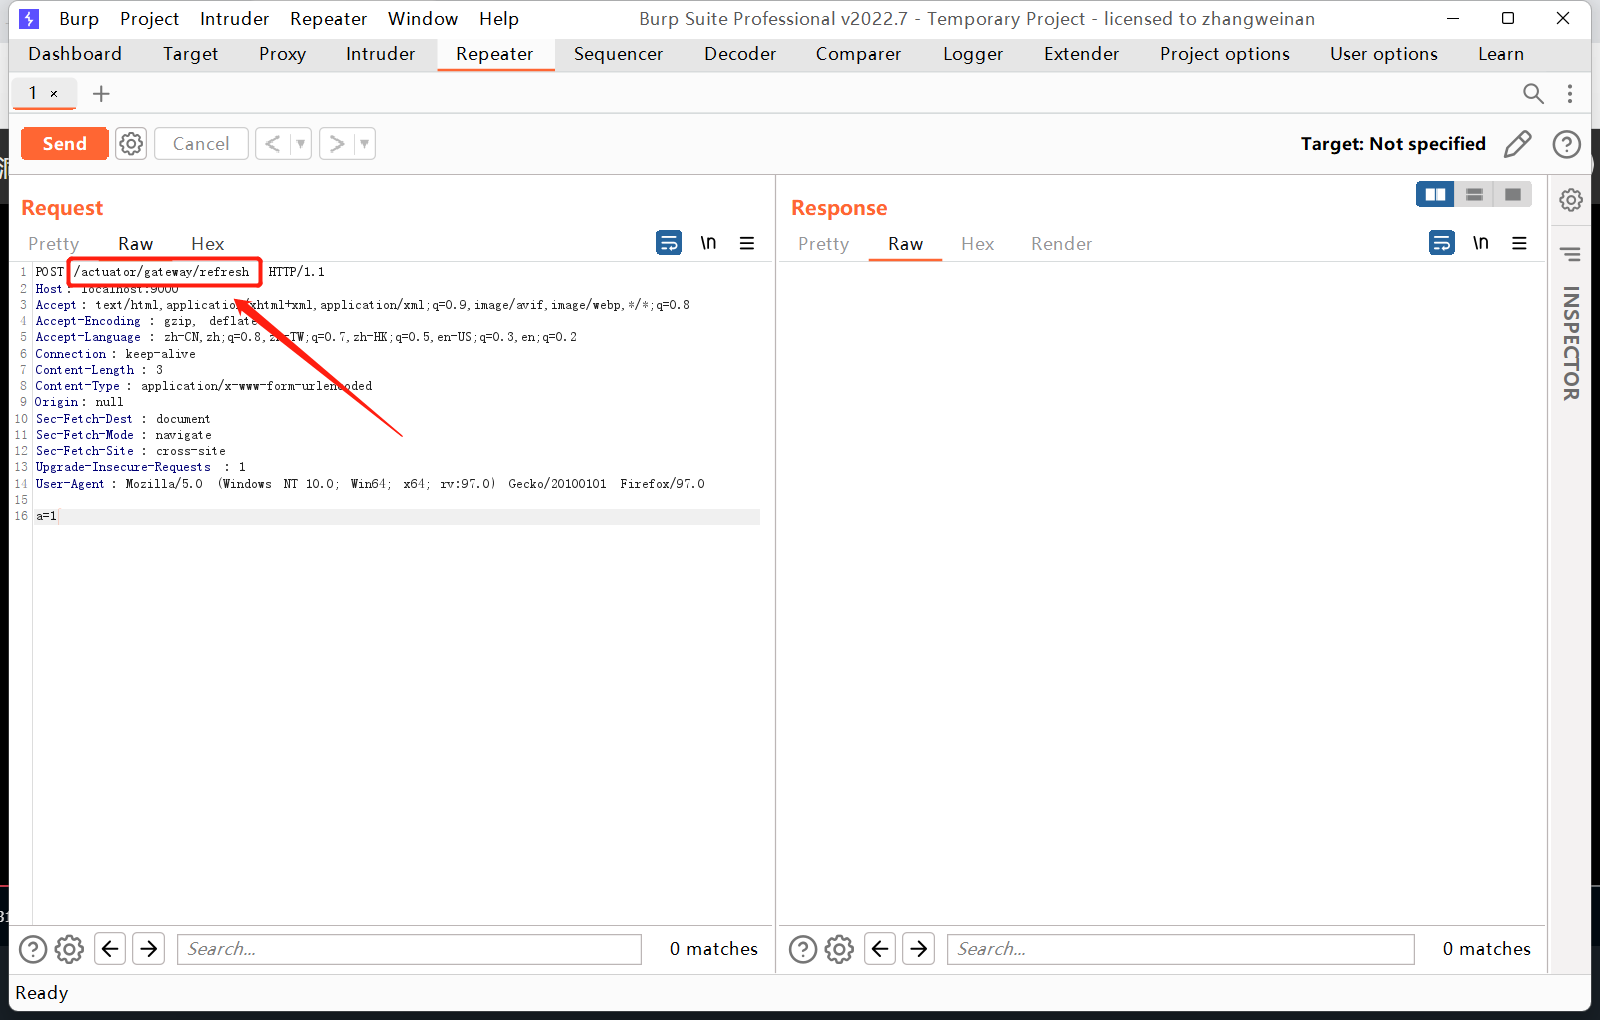Switch to the Dashboard tab

[75, 54]
